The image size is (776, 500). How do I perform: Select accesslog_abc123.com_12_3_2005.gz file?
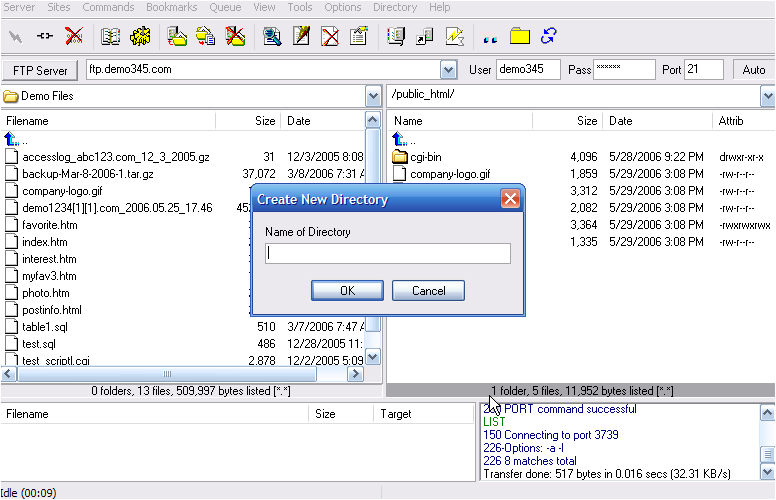(x=116, y=157)
